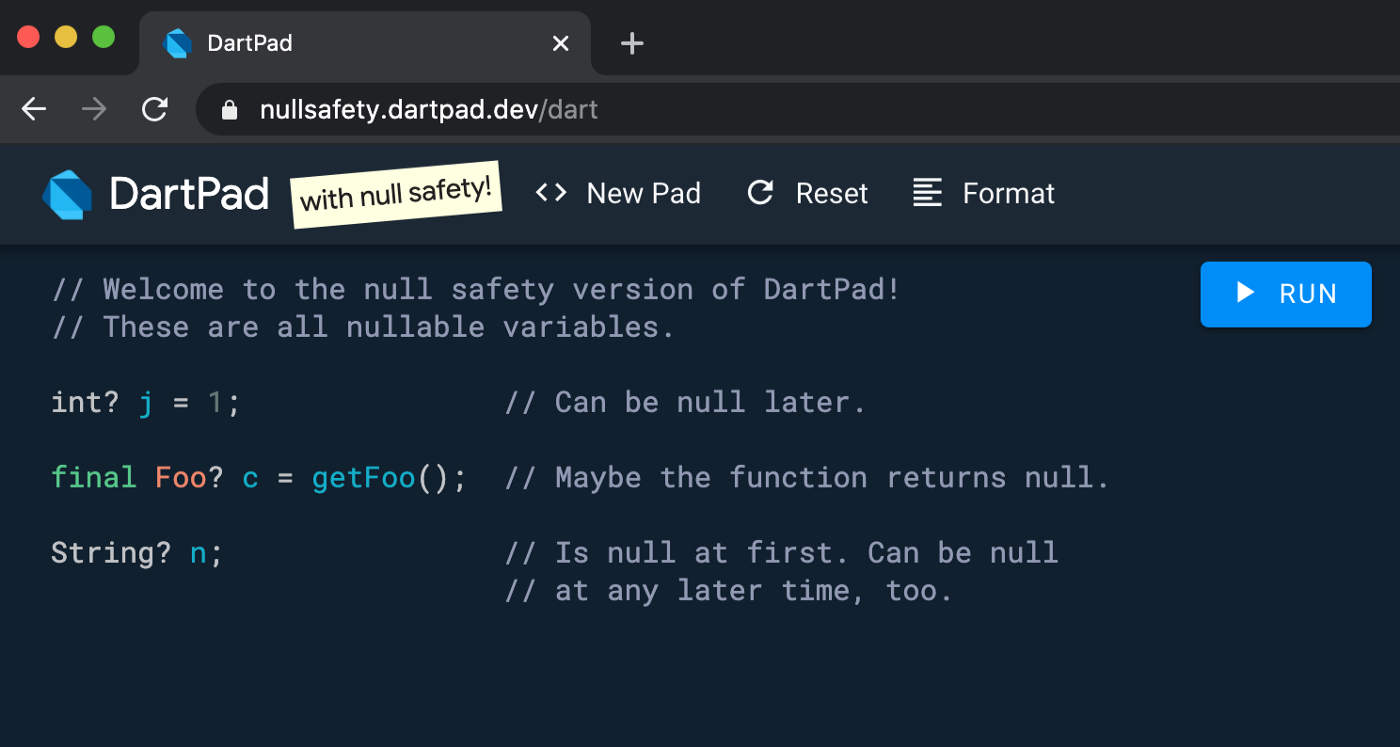Click 'Maybe the function returns null.' comment
This screenshot has width=1400, height=747.
click(807, 478)
